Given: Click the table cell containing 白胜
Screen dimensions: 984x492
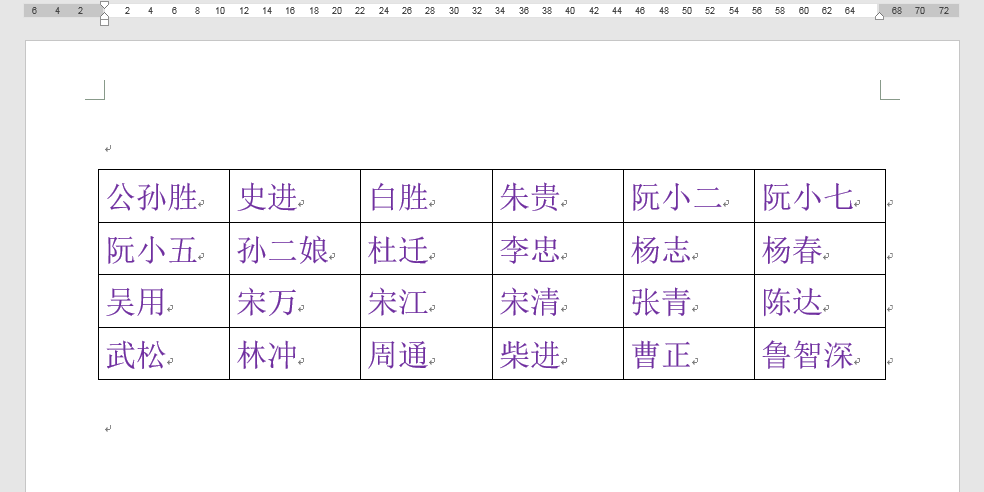Looking at the screenshot, I should tap(426, 196).
